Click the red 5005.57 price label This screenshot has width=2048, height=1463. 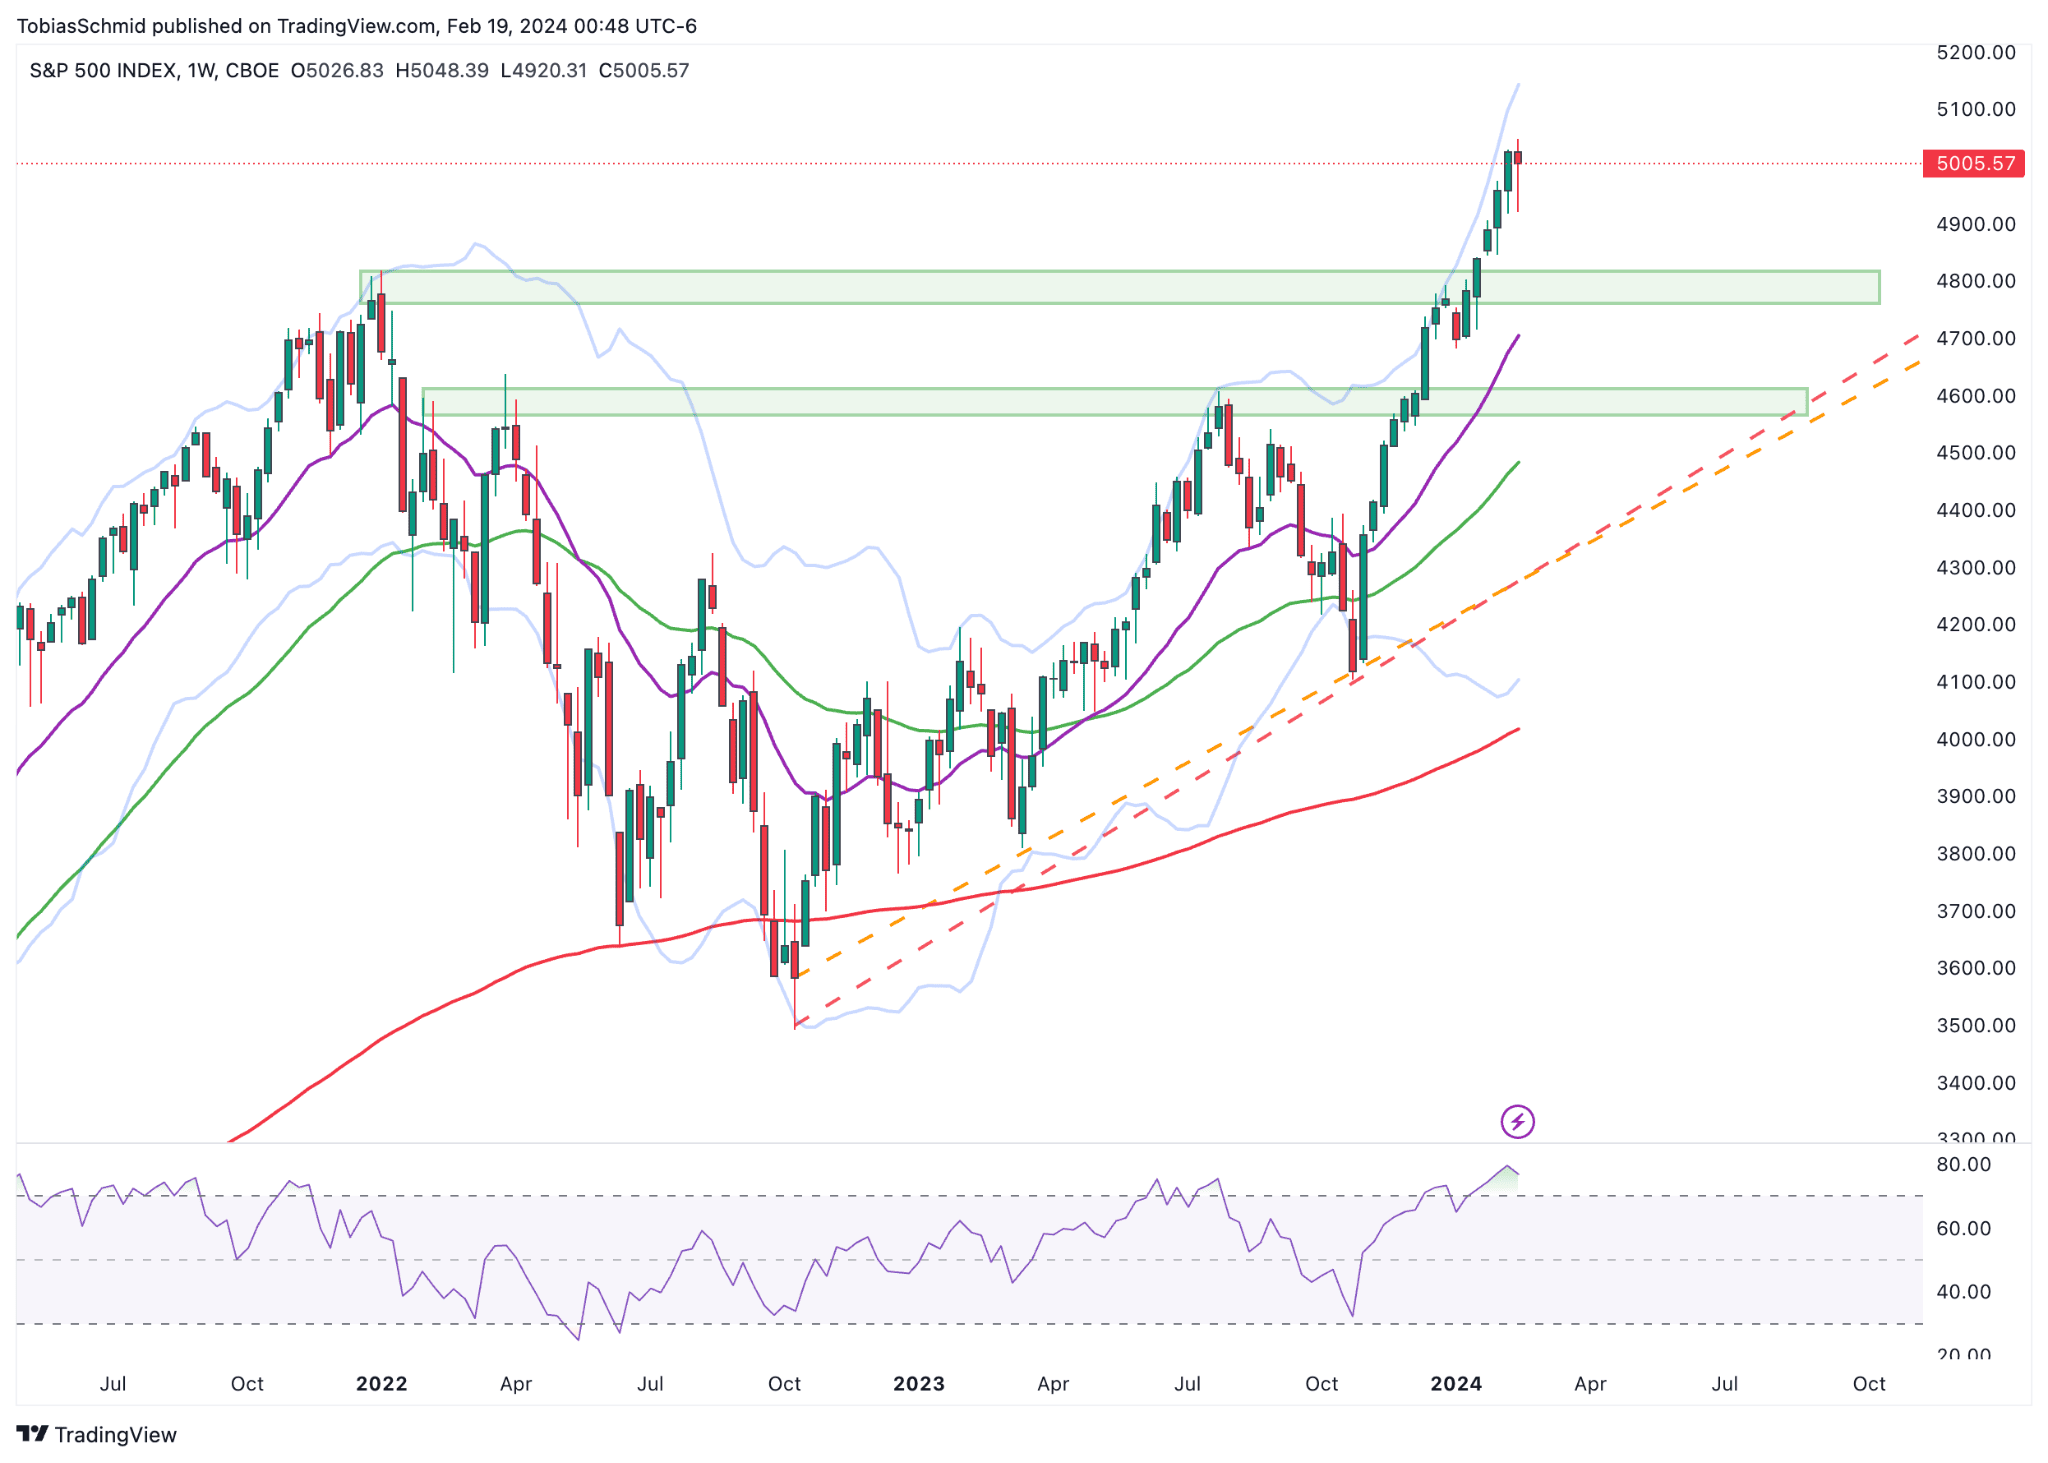(x=1974, y=163)
